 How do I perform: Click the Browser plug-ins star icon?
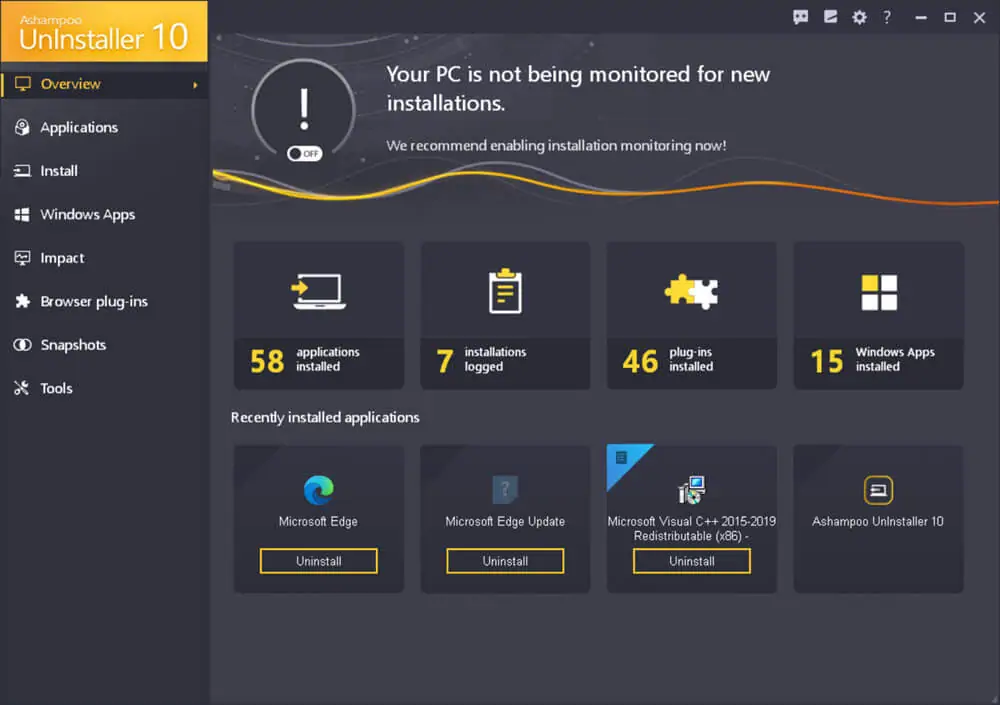tap(22, 301)
